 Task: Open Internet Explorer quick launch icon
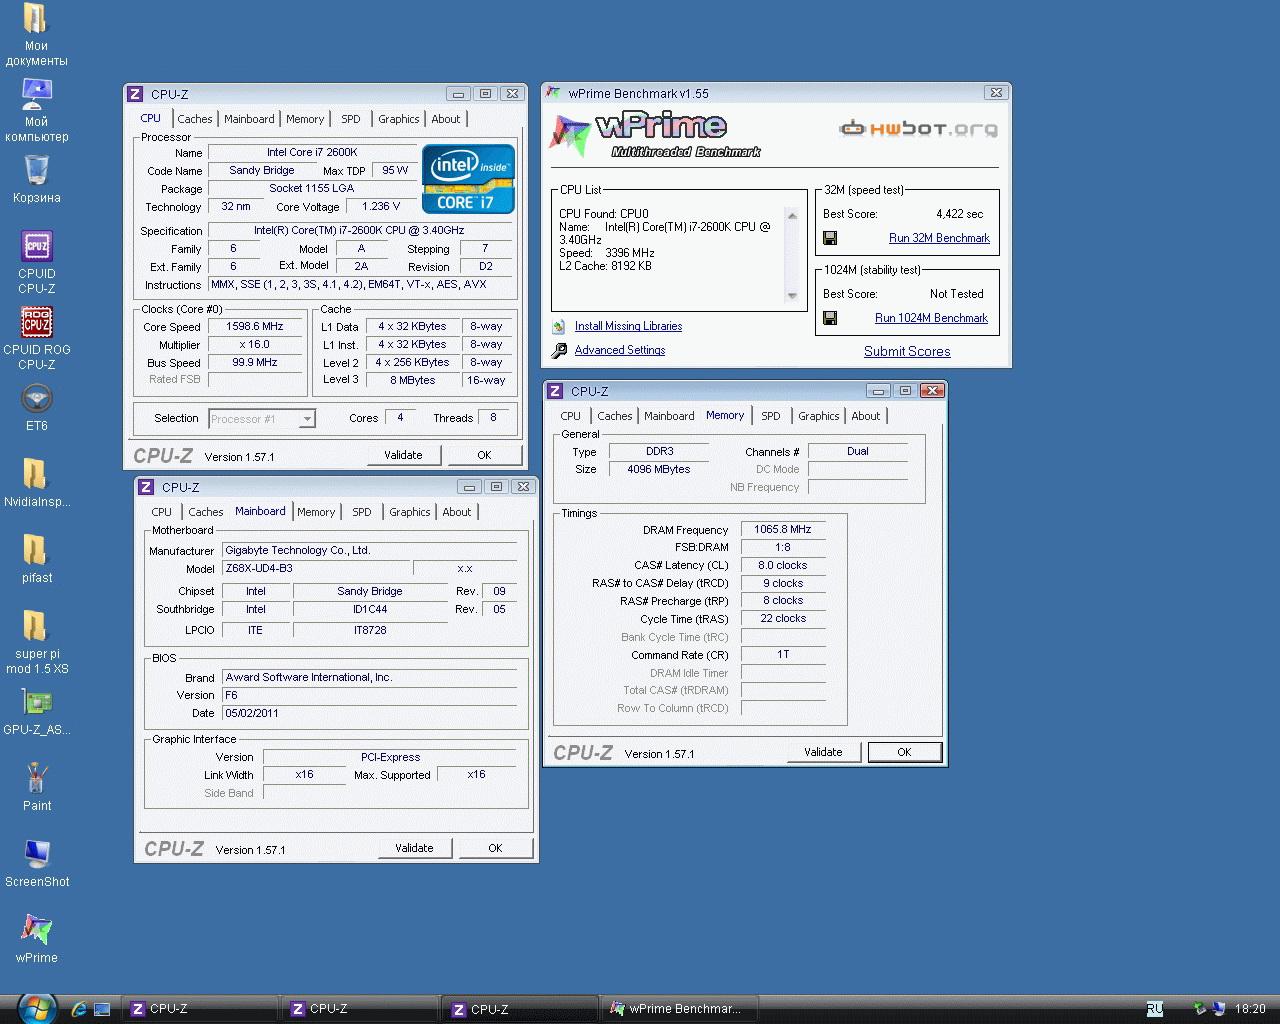[x=79, y=1009]
